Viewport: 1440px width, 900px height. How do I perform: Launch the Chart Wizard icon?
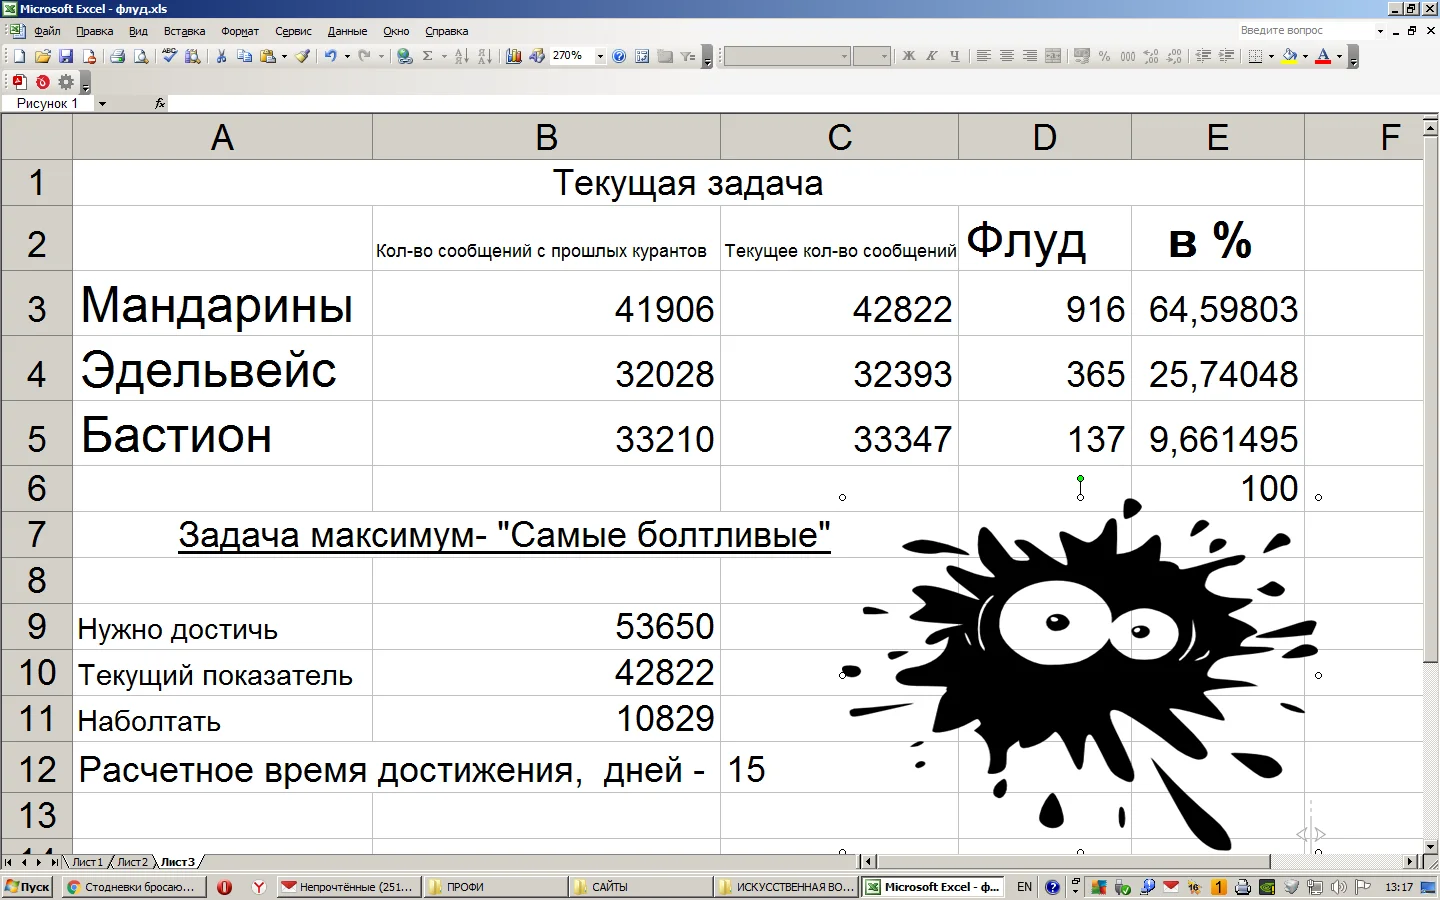pyautogui.click(x=513, y=57)
